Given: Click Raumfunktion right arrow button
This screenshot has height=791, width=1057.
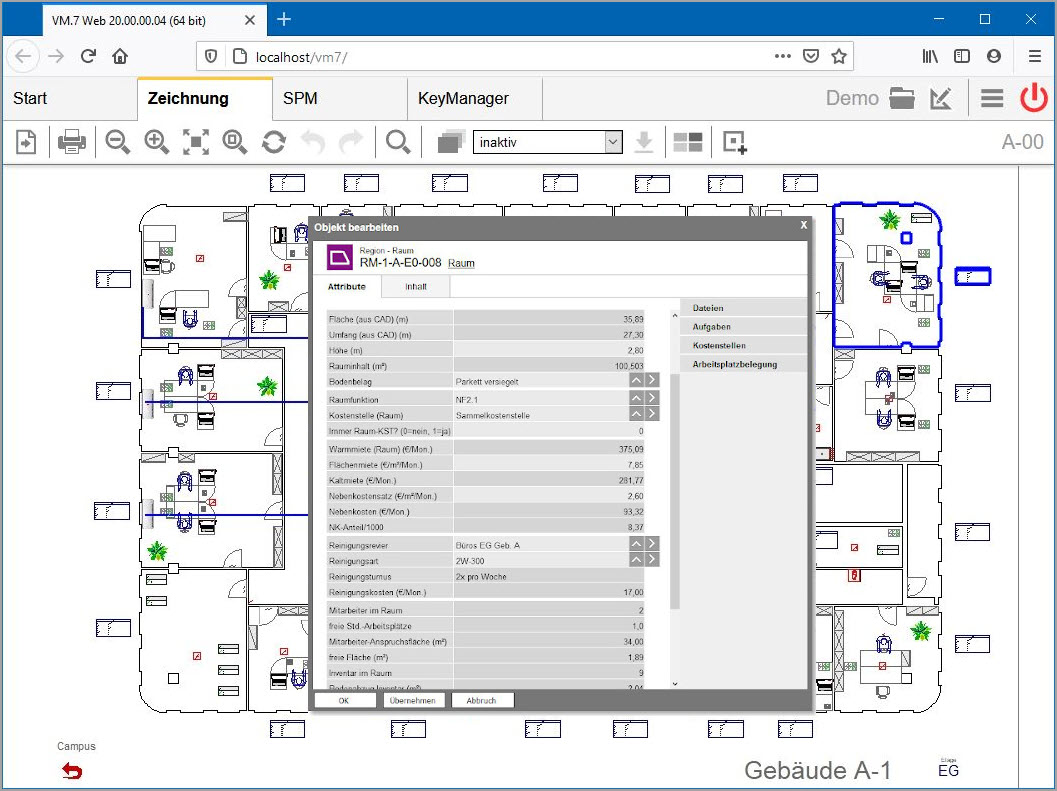Looking at the screenshot, I should [x=652, y=398].
